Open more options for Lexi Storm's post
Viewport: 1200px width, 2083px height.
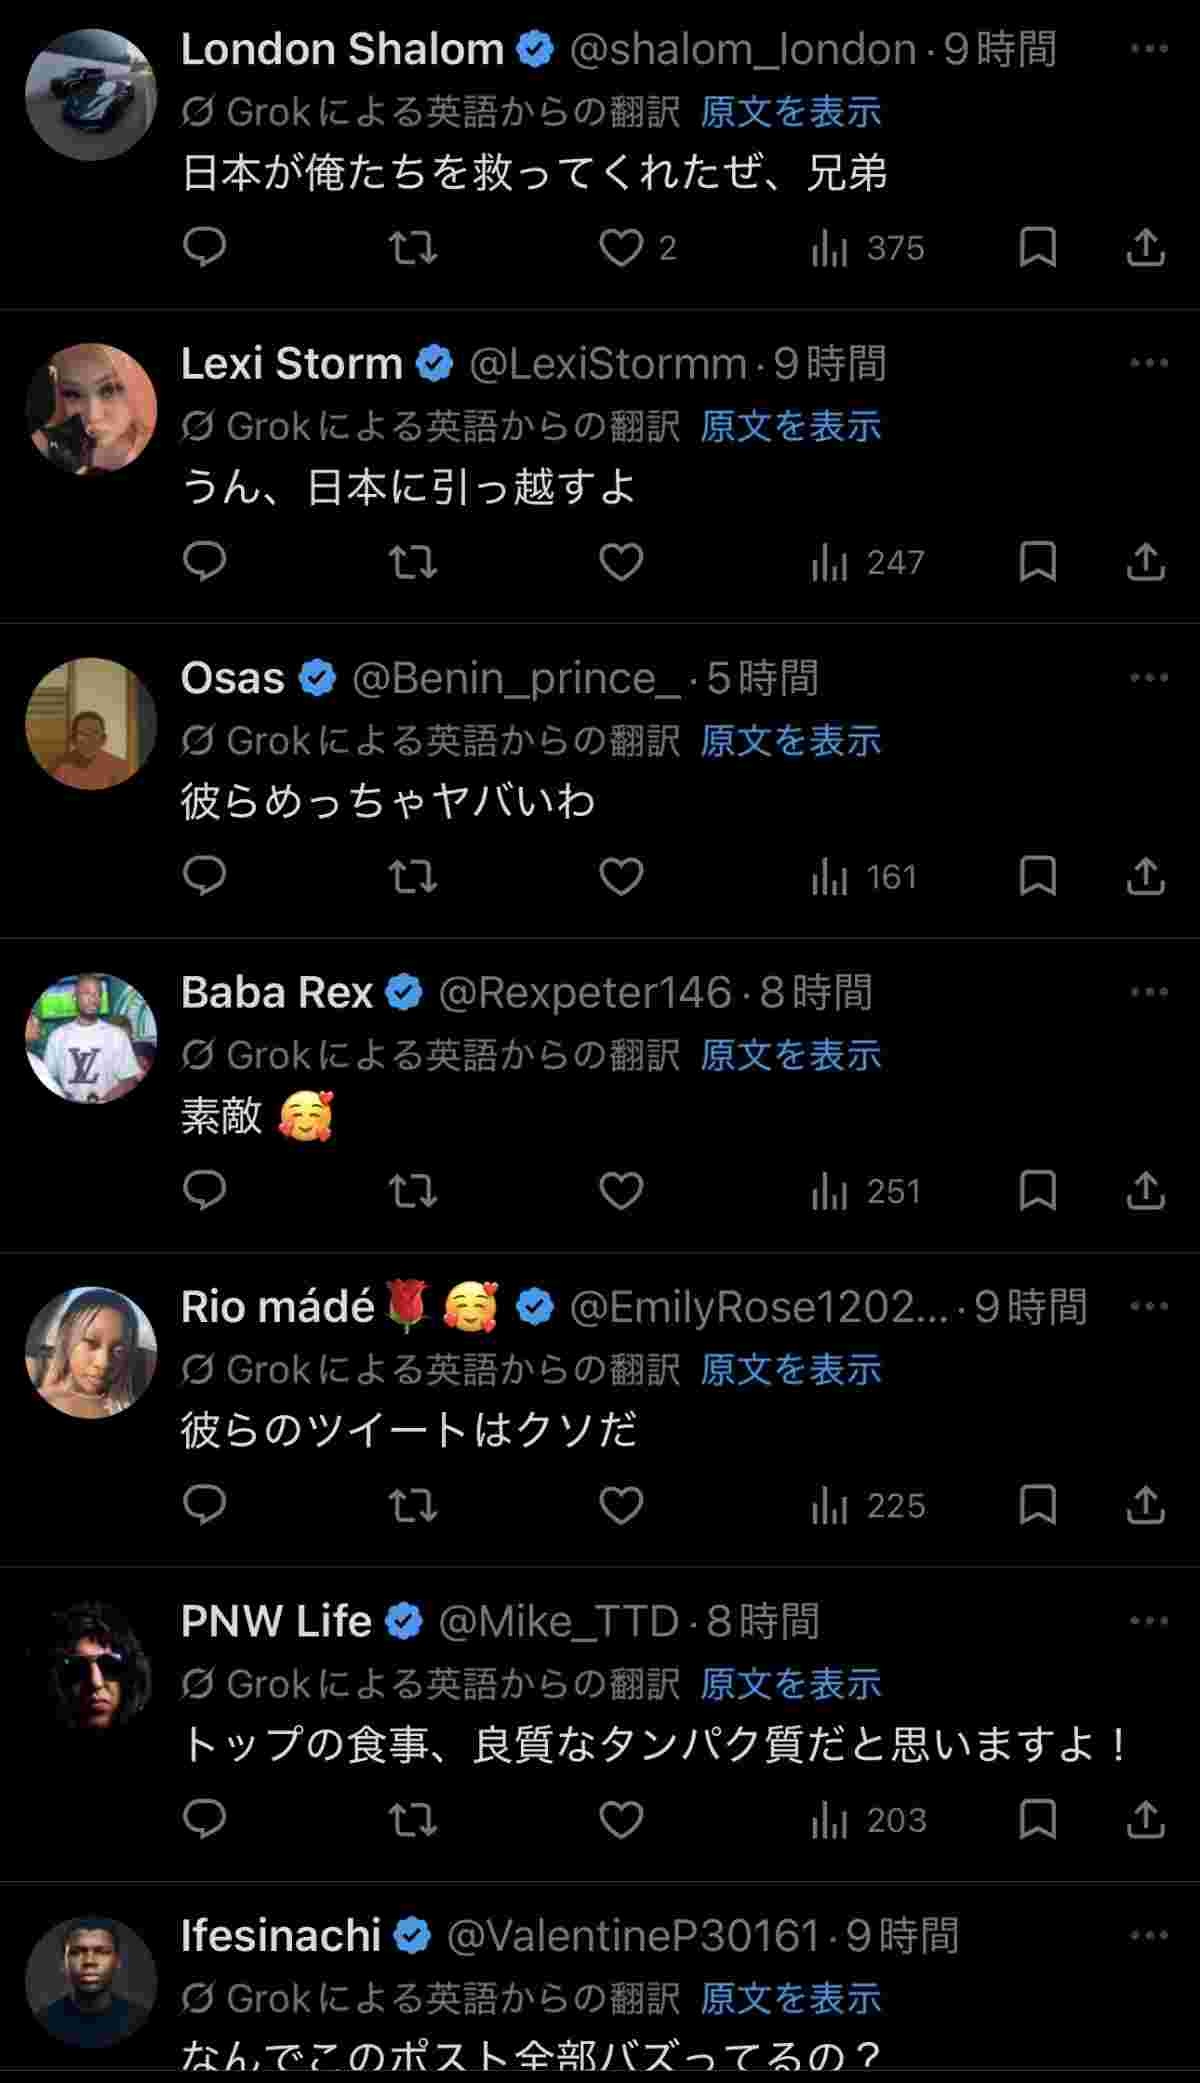[1148, 363]
